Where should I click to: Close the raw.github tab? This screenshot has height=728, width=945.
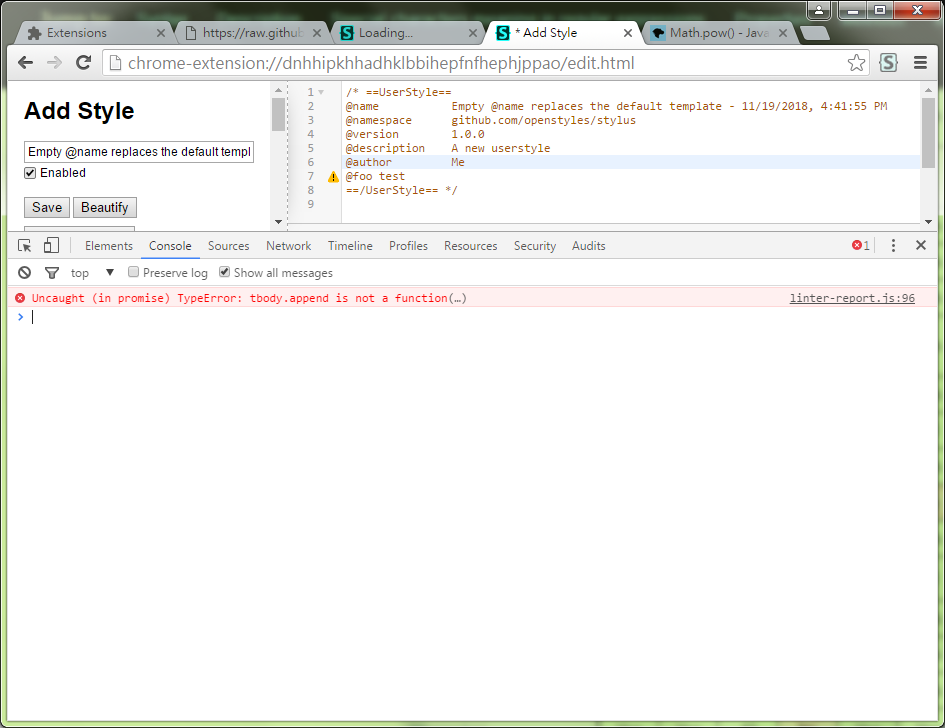[x=317, y=33]
